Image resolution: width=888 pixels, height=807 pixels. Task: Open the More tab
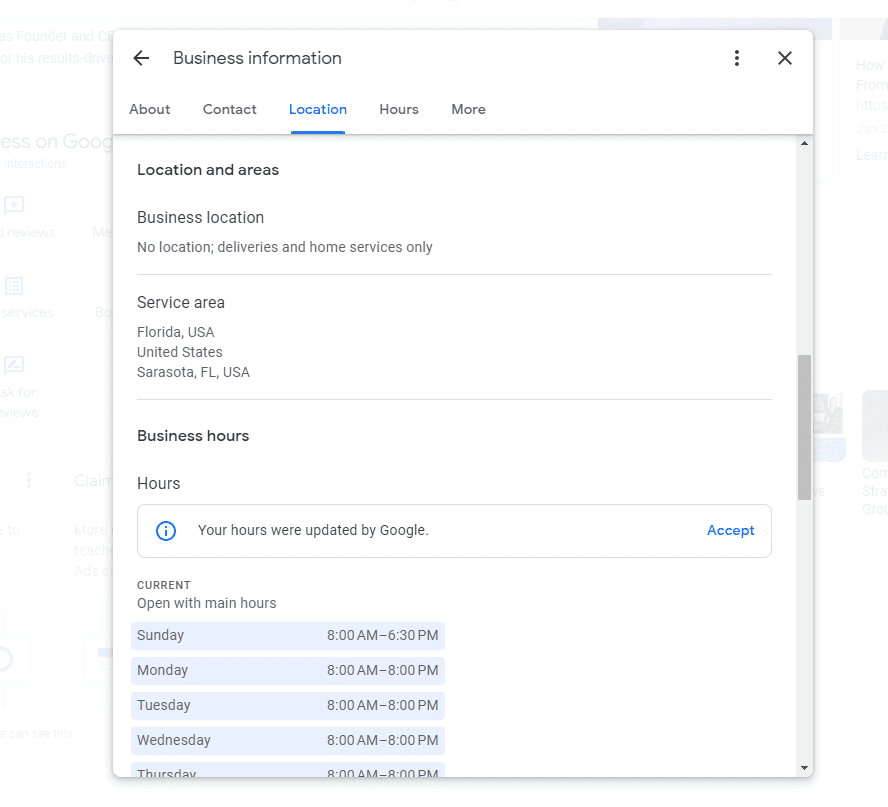[468, 109]
